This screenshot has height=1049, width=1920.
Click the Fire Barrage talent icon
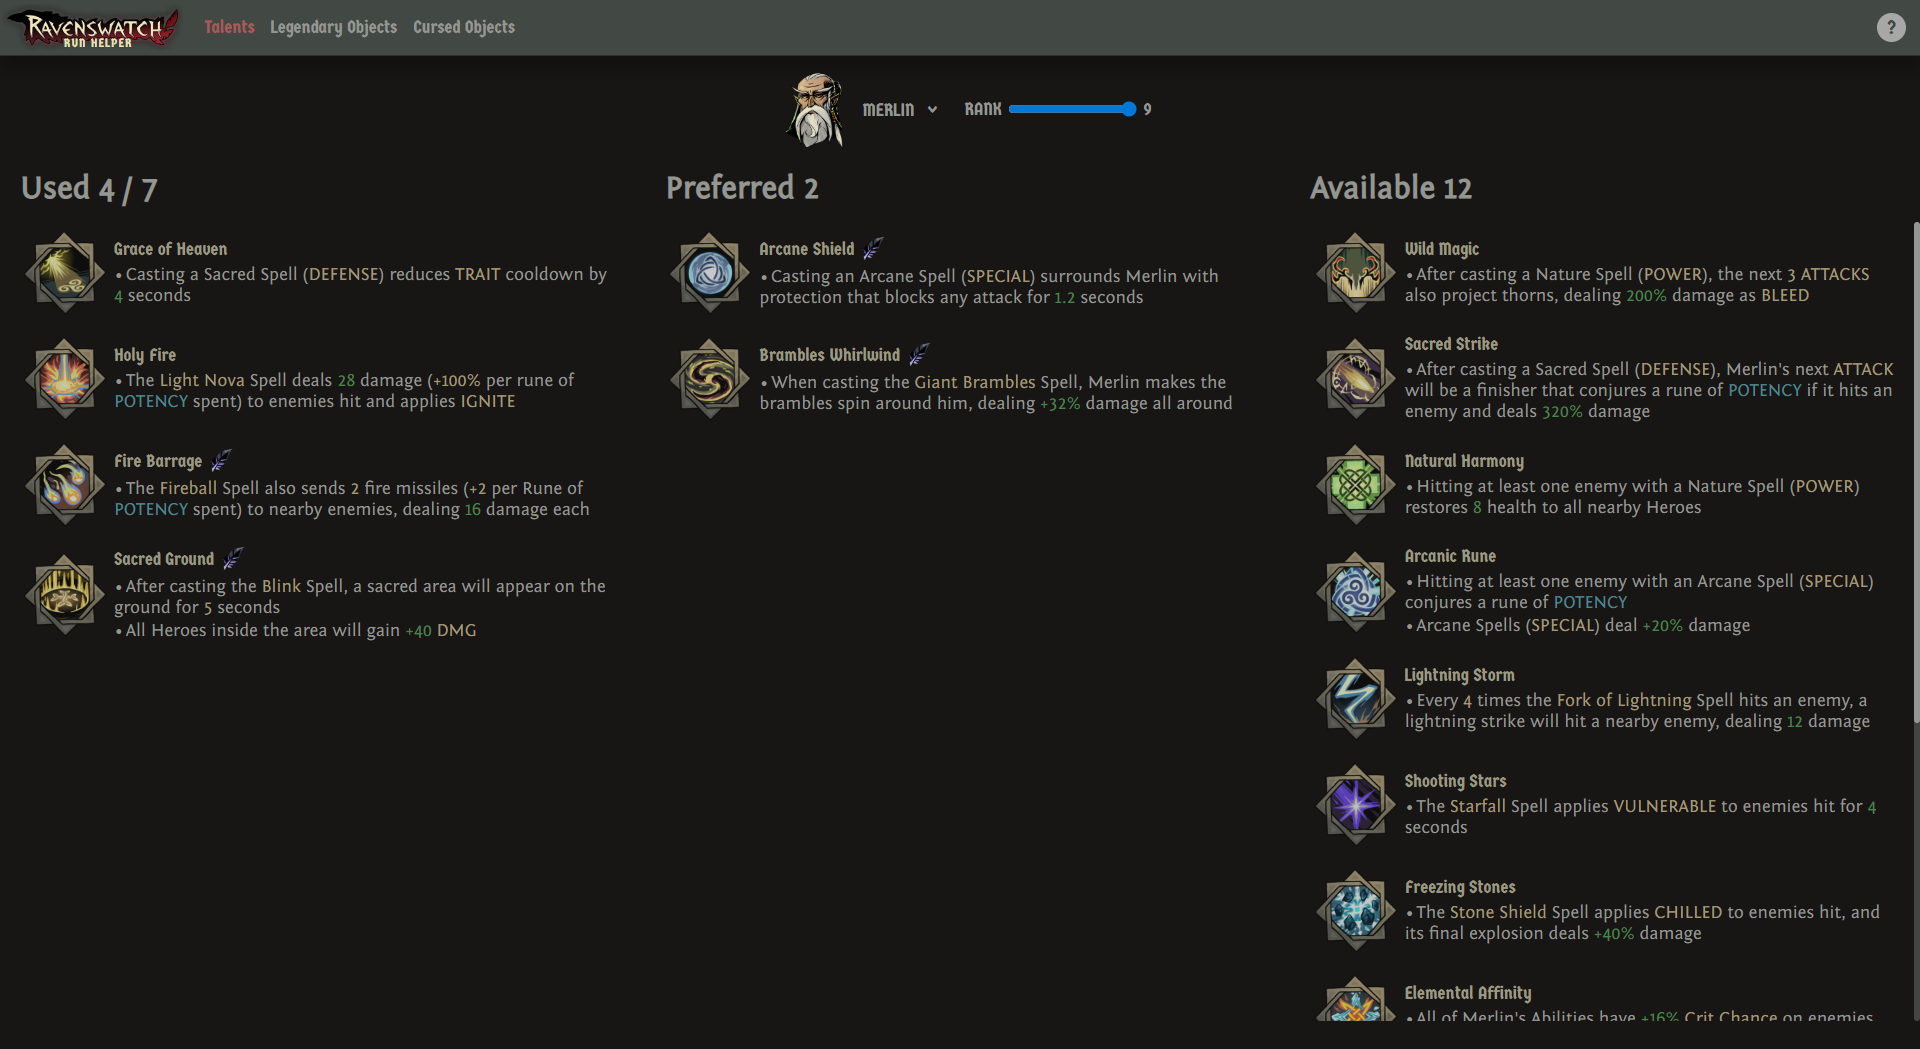pyautogui.click(x=65, y=484)
